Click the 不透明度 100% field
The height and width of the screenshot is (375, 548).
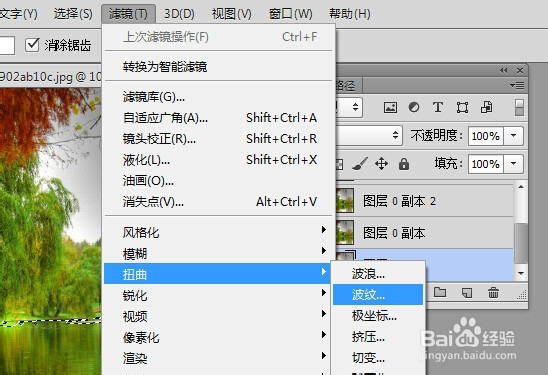(485, 136)
